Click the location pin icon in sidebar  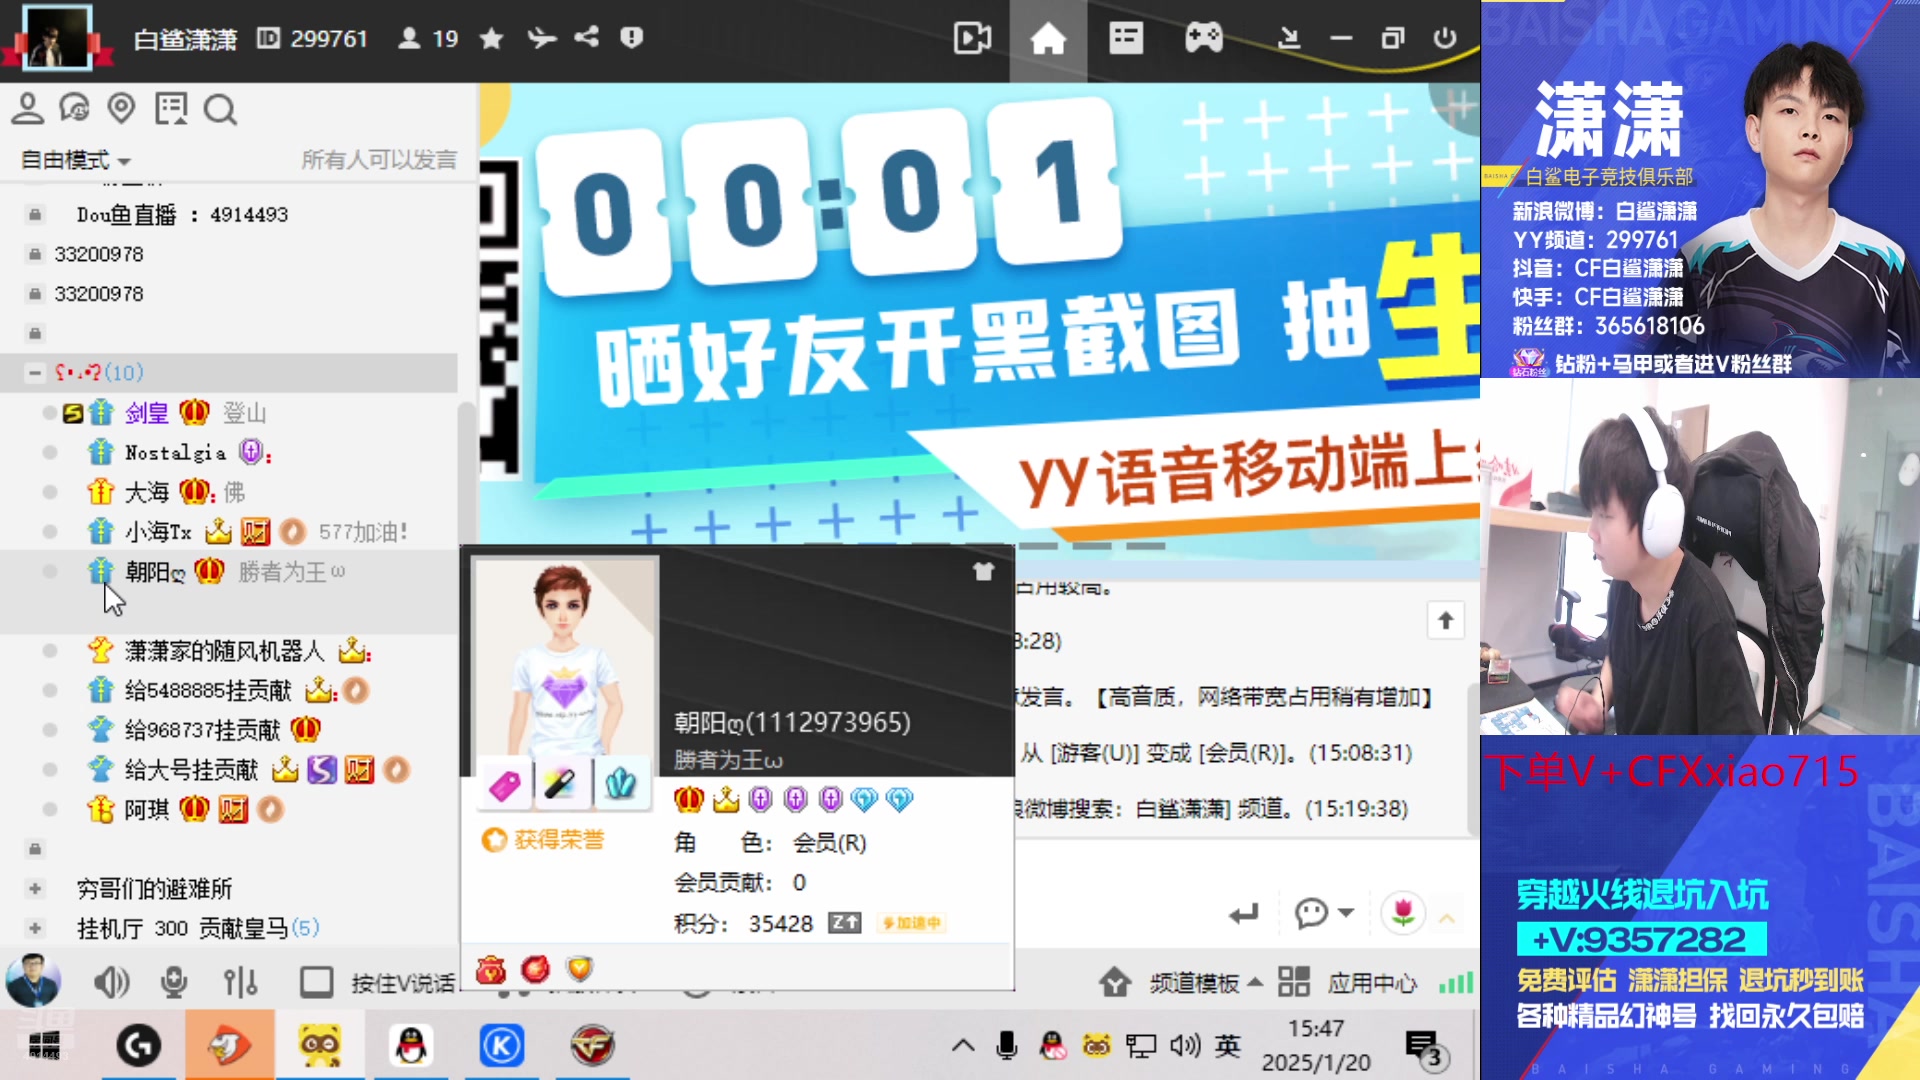121,108
